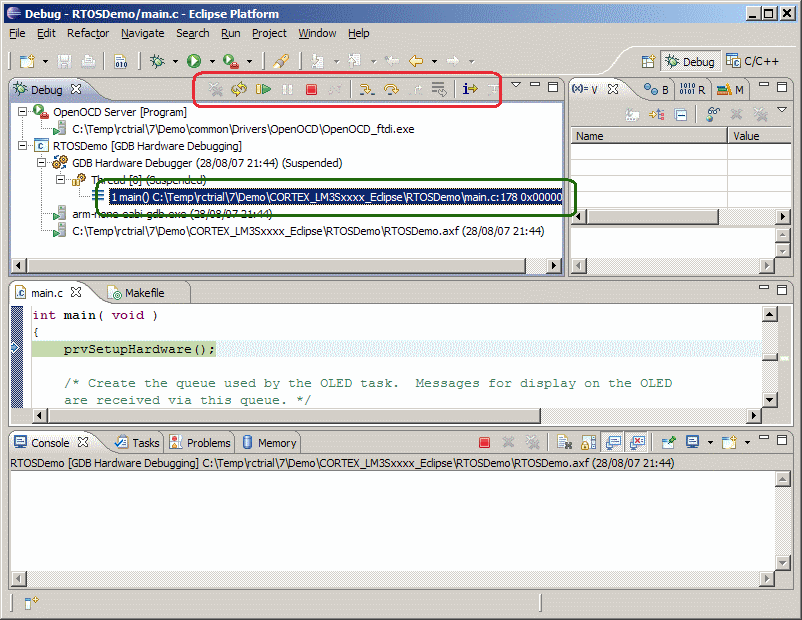Open the Debug launch history dropdown arrow

pyautogui.click(x=175, y=62)
